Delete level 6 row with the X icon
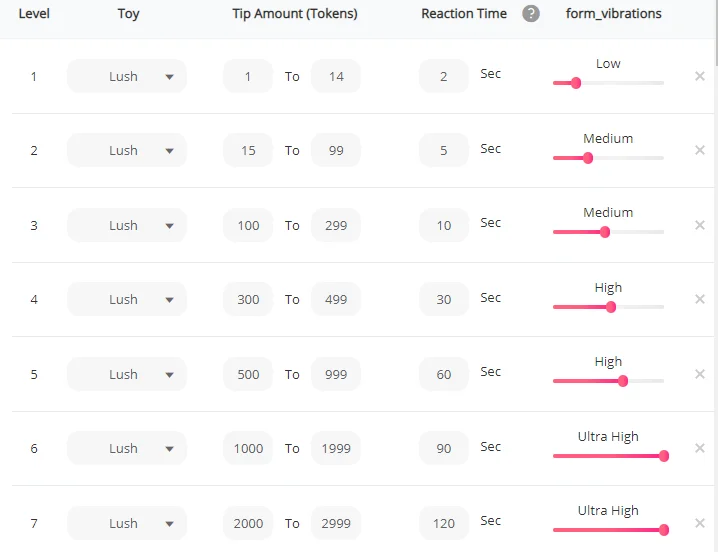The width and height of the screenshot is (718, 552). 700,448
